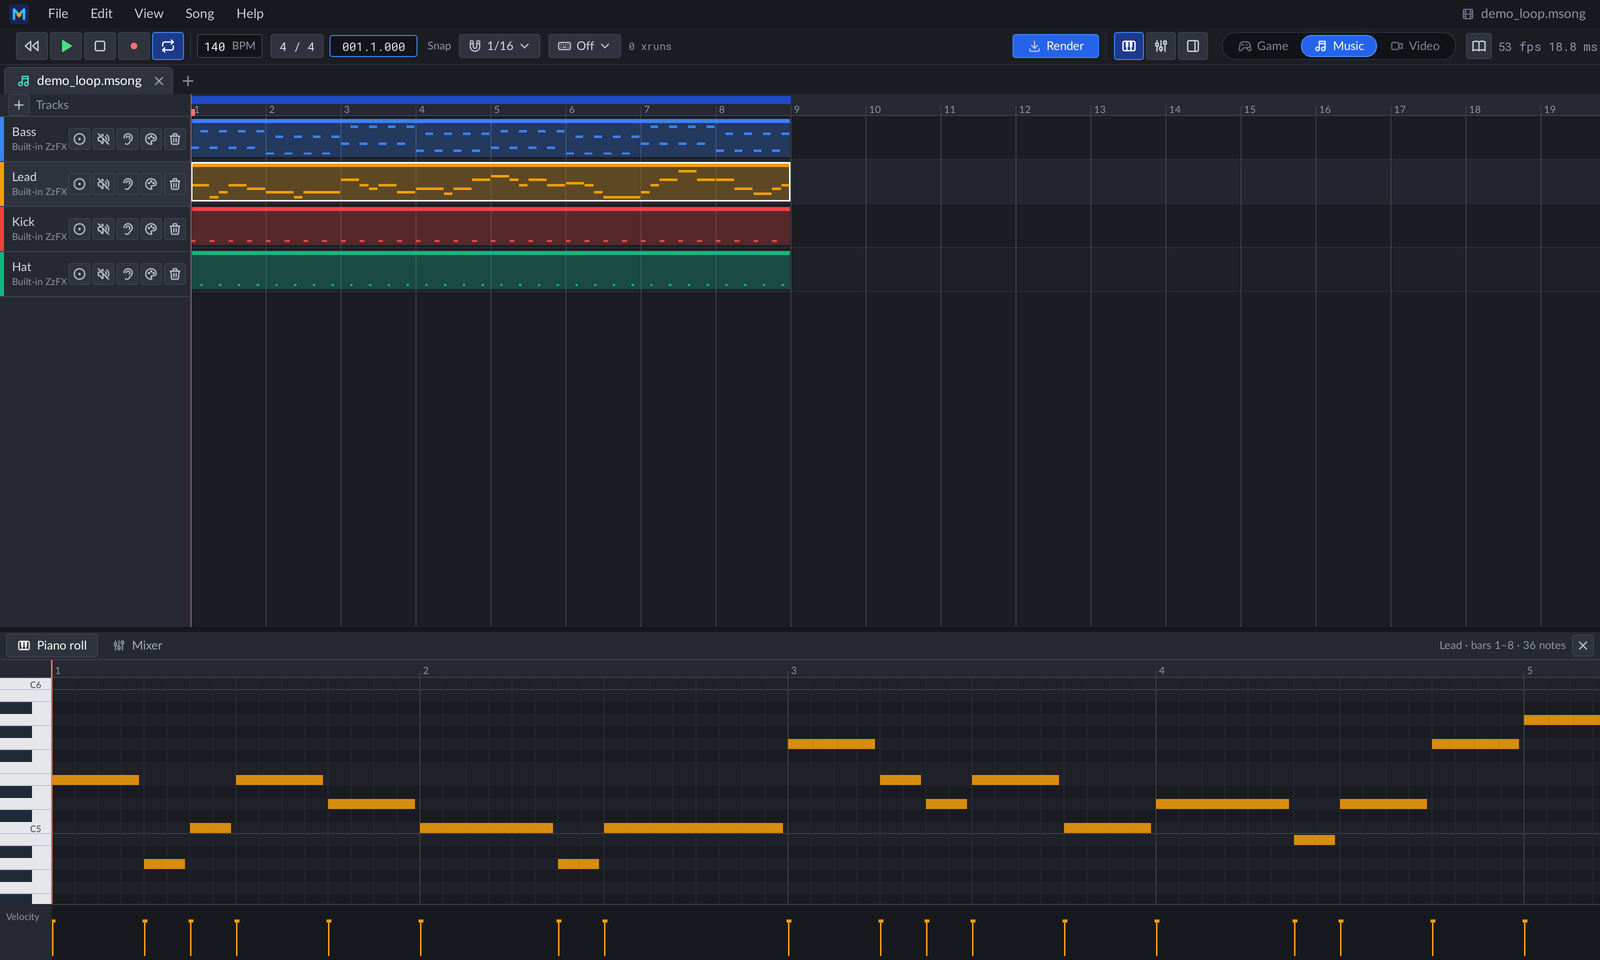Change the Kick track color palette
The width and height of the screenshot is (1600, 960).
(x=151, y=229)
